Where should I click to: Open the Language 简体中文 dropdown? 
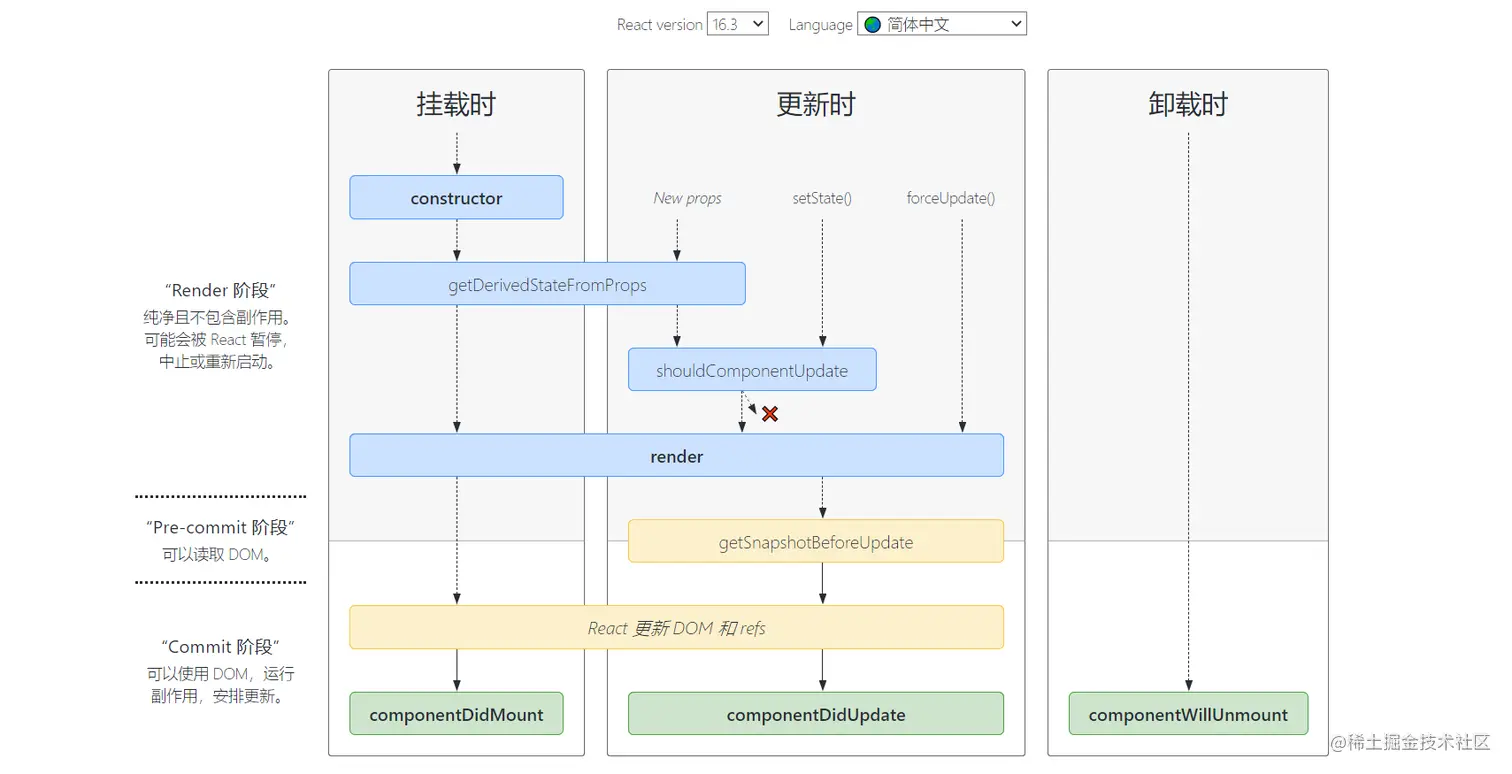pyautogui.click(x=942, y=24)
